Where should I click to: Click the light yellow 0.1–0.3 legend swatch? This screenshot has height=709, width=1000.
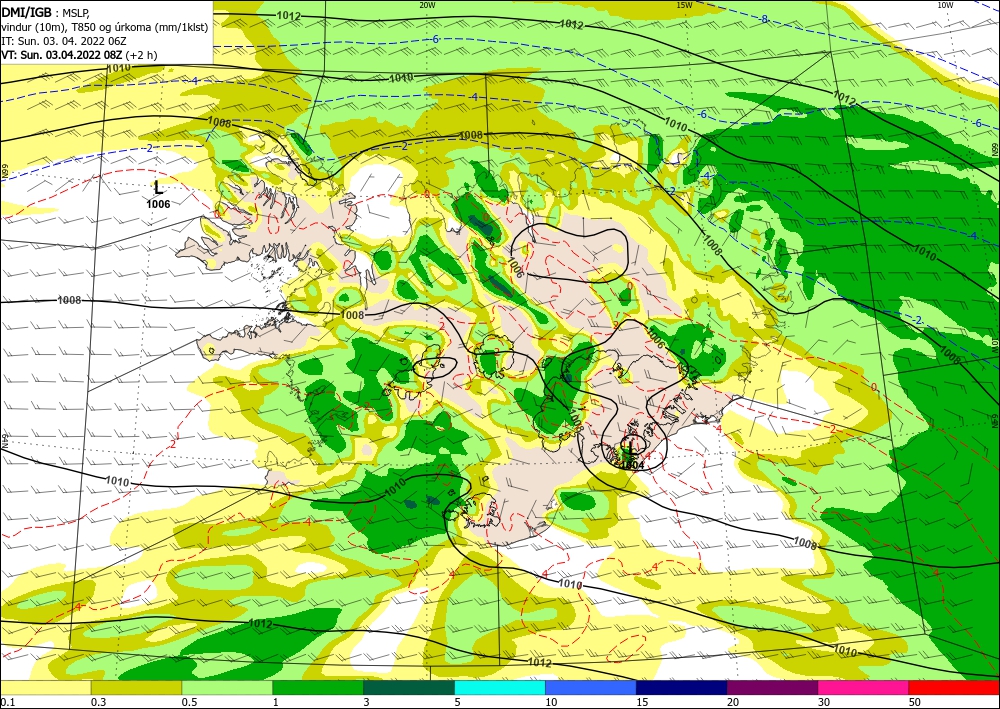pyautogui.click(x=46, y=687)
